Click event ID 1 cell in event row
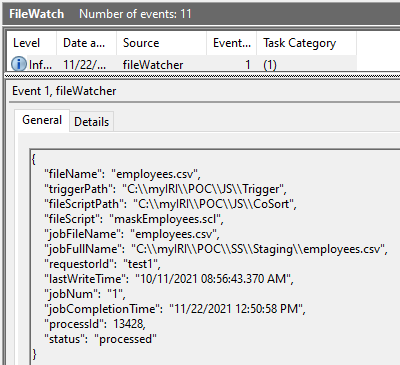This screenshot has height=365, width=400. pyautogui.click(x=248, y=65)
